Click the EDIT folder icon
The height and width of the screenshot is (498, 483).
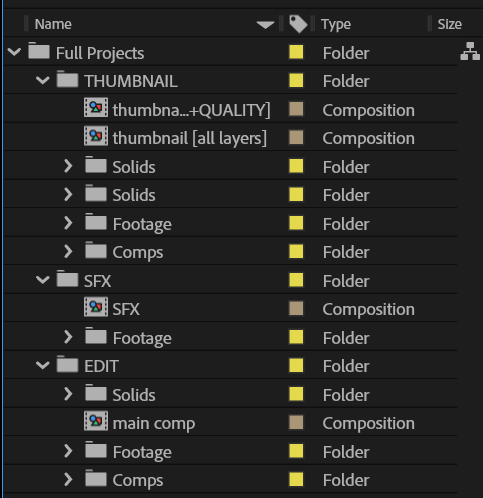[x=67, y=364]
